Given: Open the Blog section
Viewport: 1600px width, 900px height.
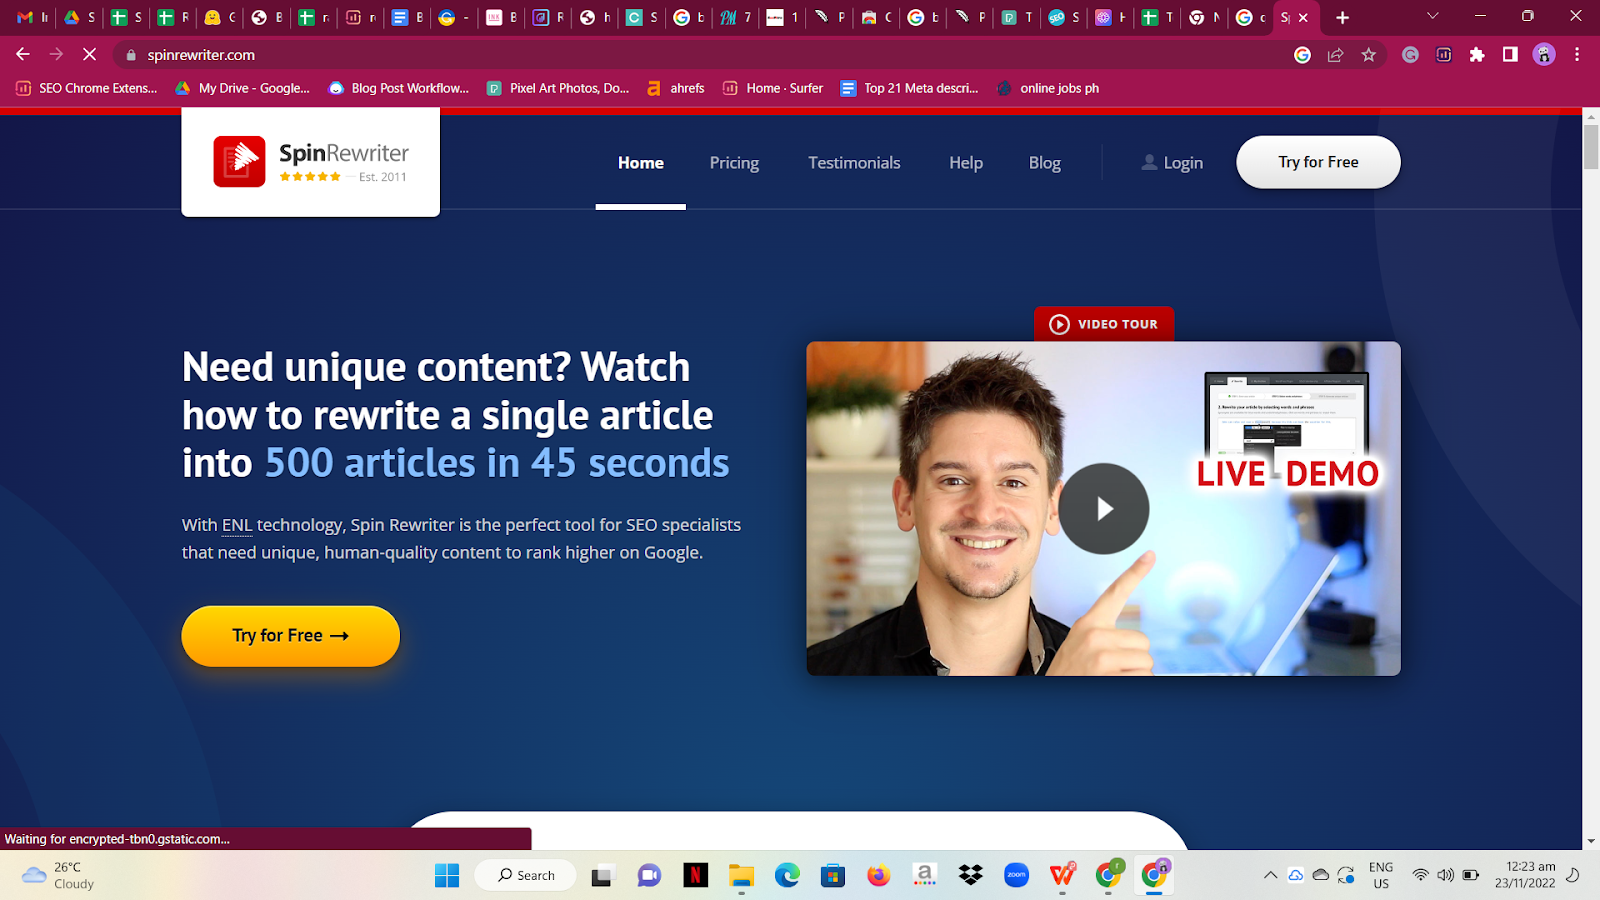Looking at the screenshot, I should (x=1045, y=163).
